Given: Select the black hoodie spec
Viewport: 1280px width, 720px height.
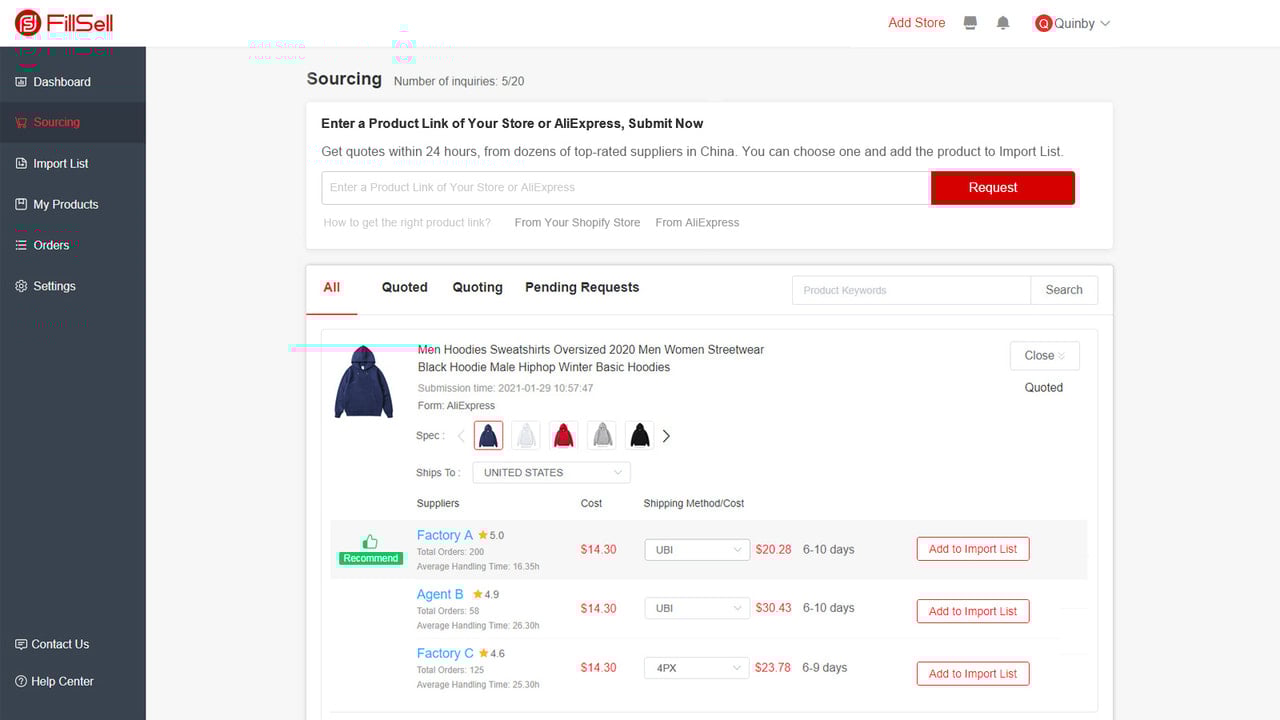Looking at the screenshot, I should click(640, 435).
